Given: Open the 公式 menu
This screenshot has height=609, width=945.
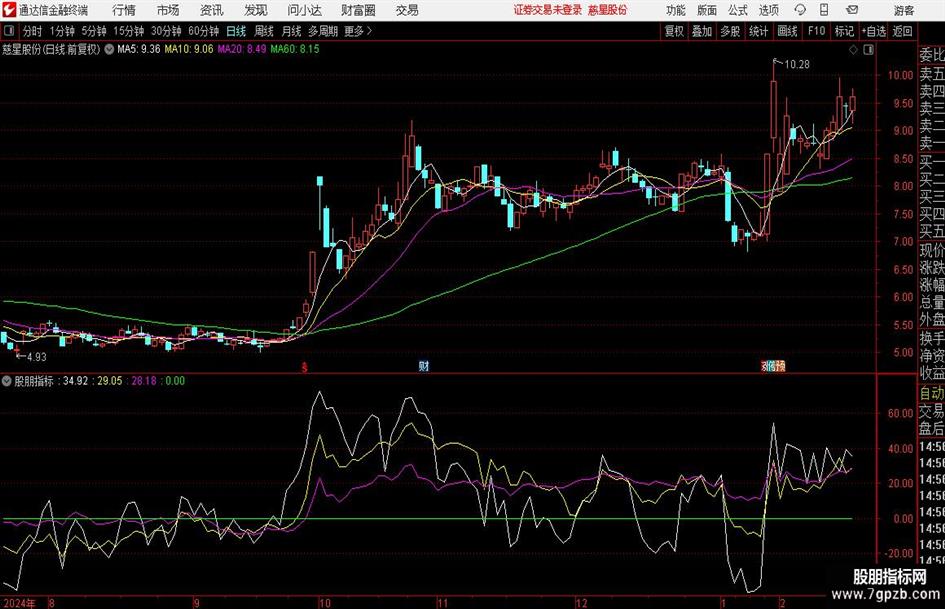Looking at the screenshot, I should pos(737,10).
